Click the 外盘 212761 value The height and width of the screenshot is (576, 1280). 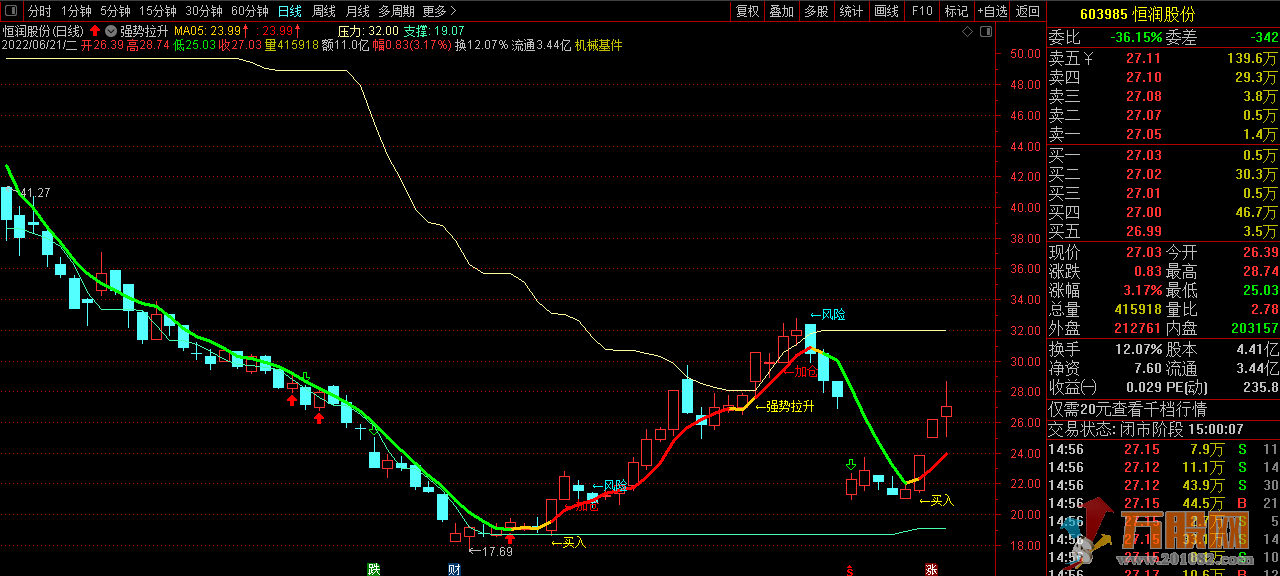1137,328
